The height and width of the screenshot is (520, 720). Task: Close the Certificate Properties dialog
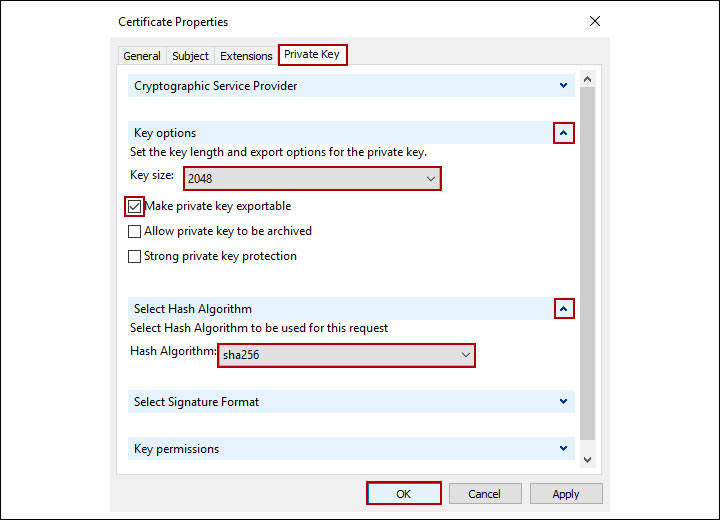pos(595,21)
